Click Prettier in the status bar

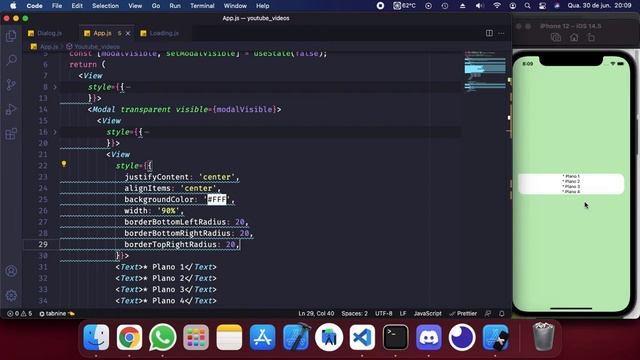tap(463, 313)
